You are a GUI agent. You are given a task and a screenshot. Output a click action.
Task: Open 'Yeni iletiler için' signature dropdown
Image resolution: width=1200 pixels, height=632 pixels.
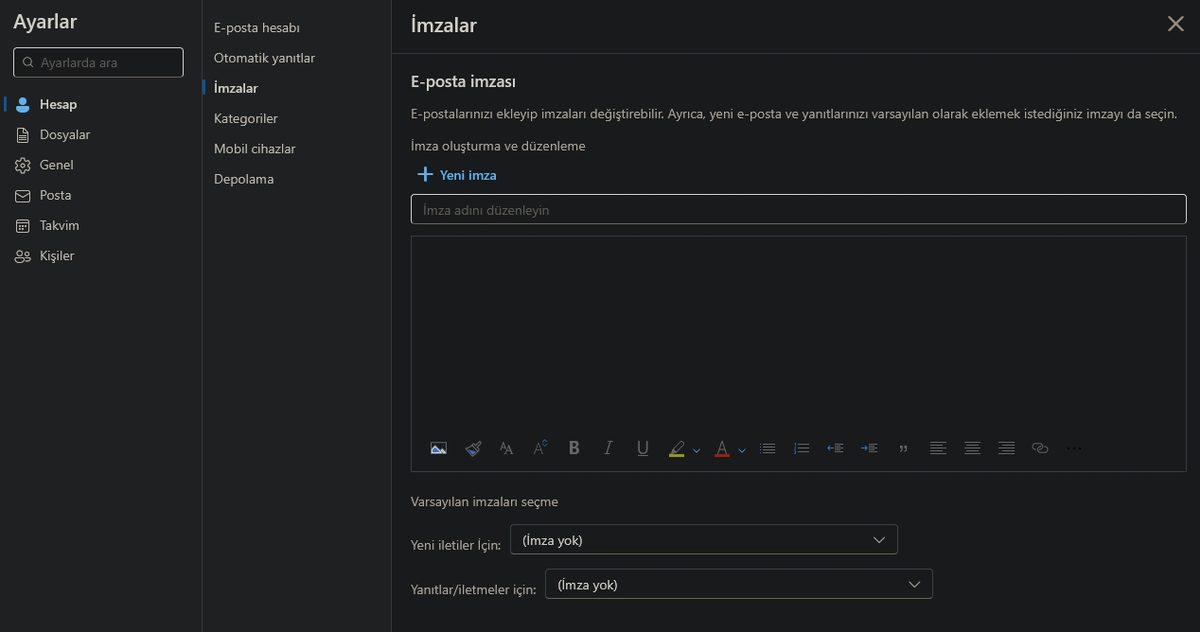point(703,540)
